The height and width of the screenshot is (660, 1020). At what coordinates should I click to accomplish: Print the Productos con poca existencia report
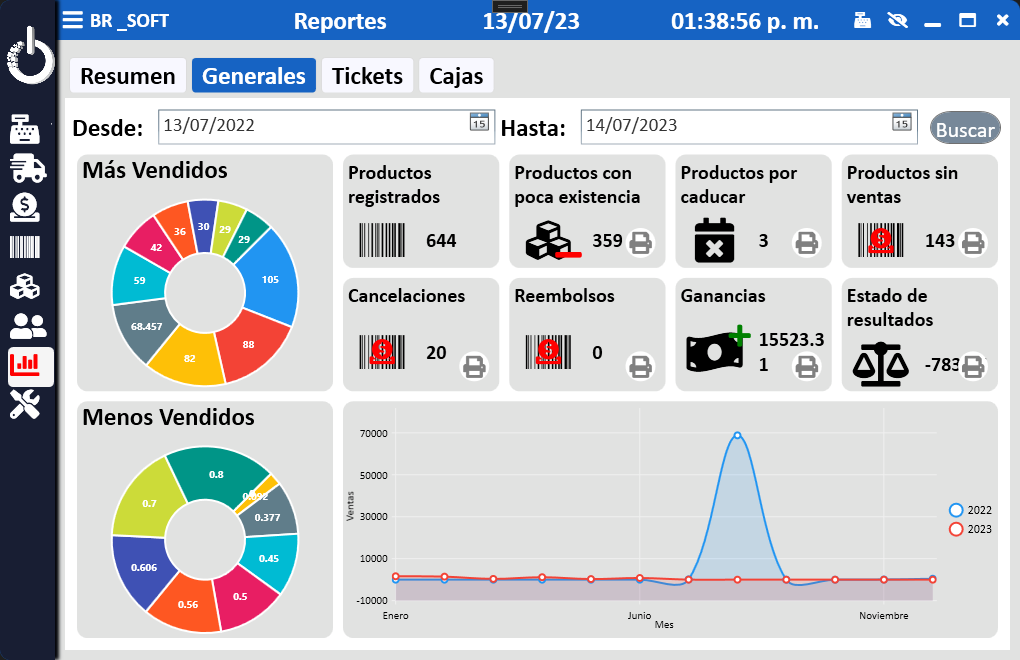641,241
